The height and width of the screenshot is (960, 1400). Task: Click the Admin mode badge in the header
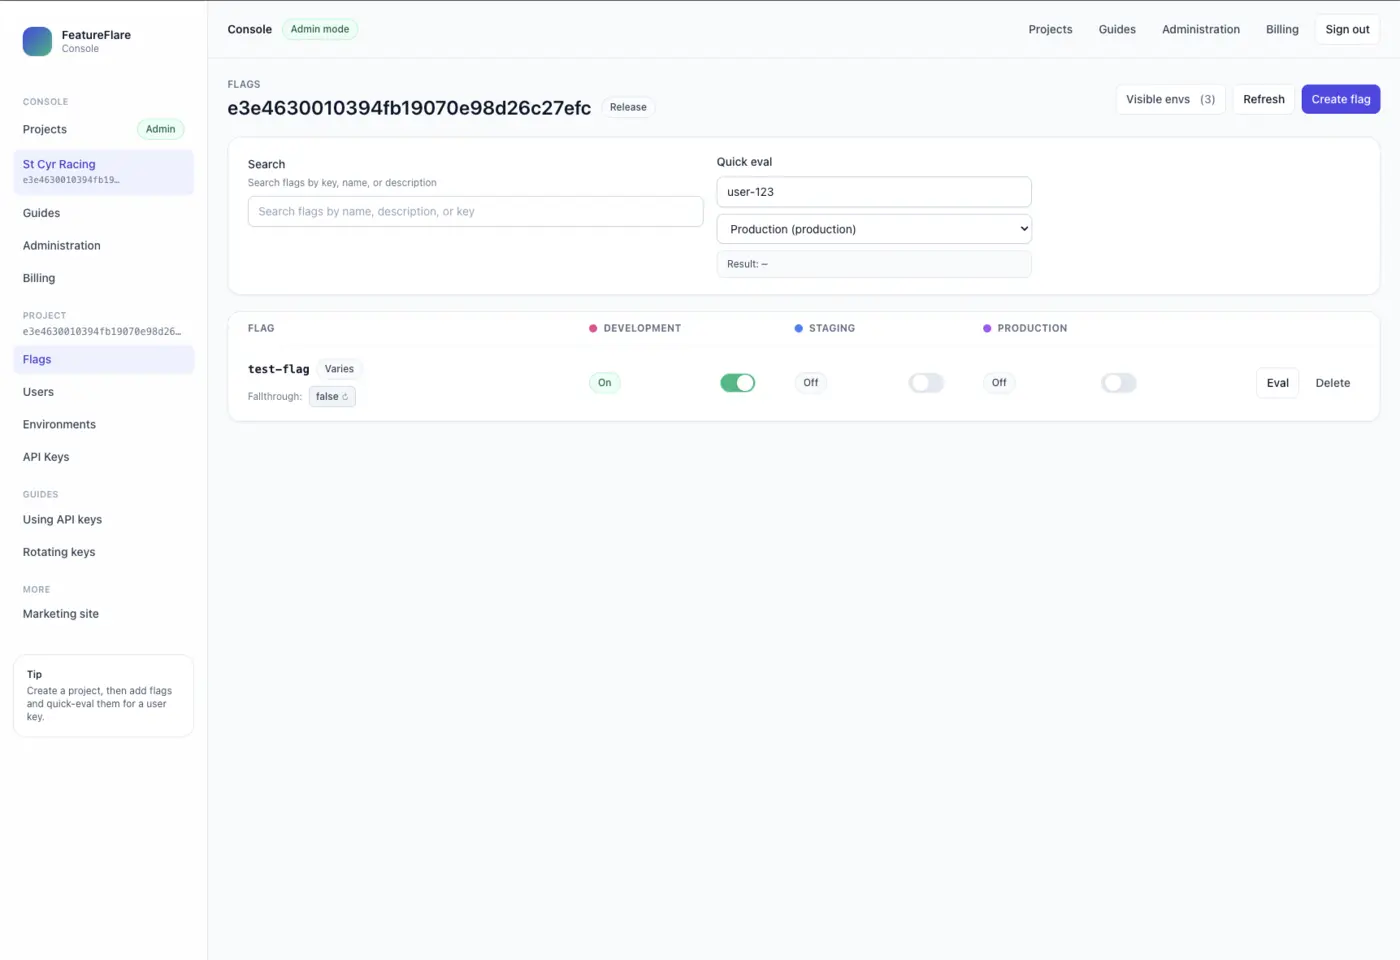point(319,29)
